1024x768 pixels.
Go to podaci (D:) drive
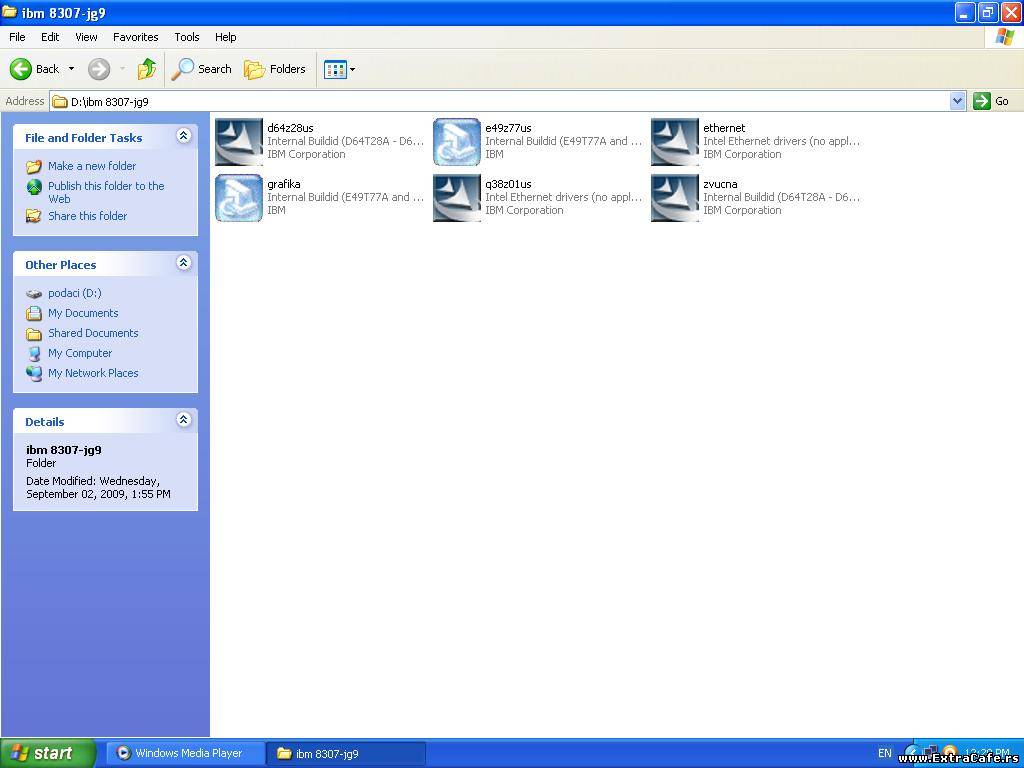[74, 293]
